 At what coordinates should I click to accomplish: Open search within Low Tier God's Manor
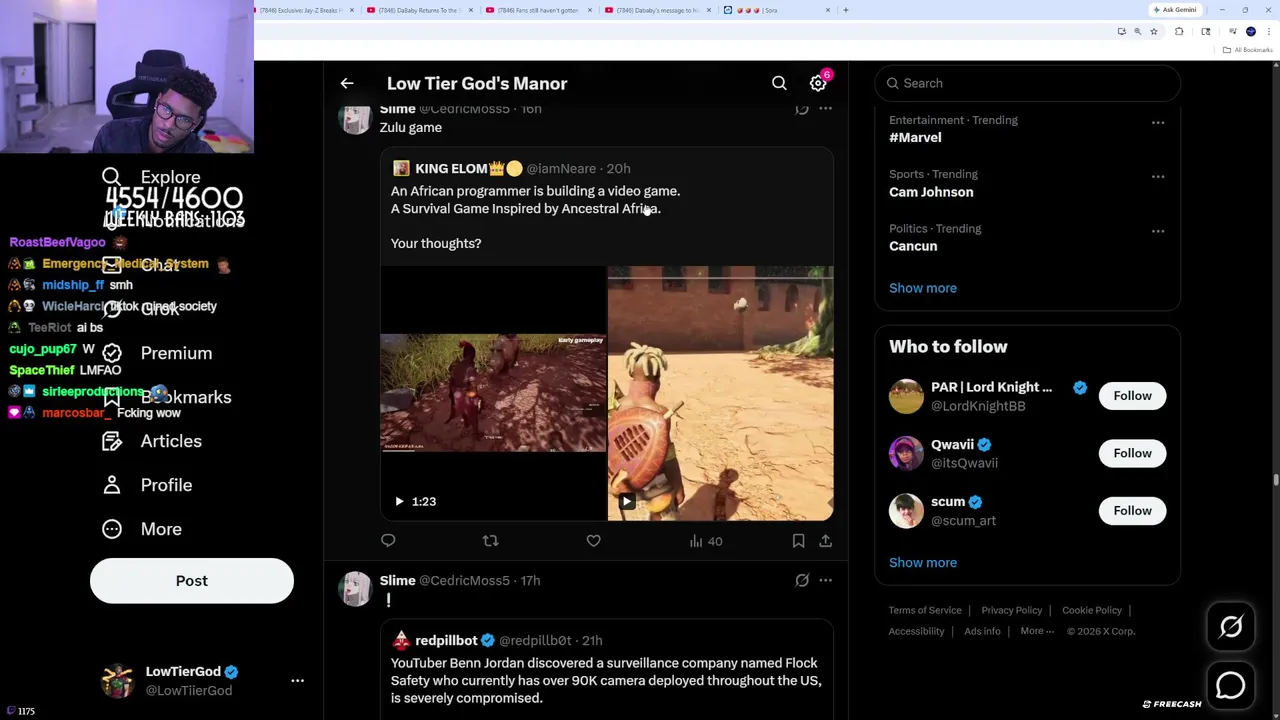pos(779,84)
